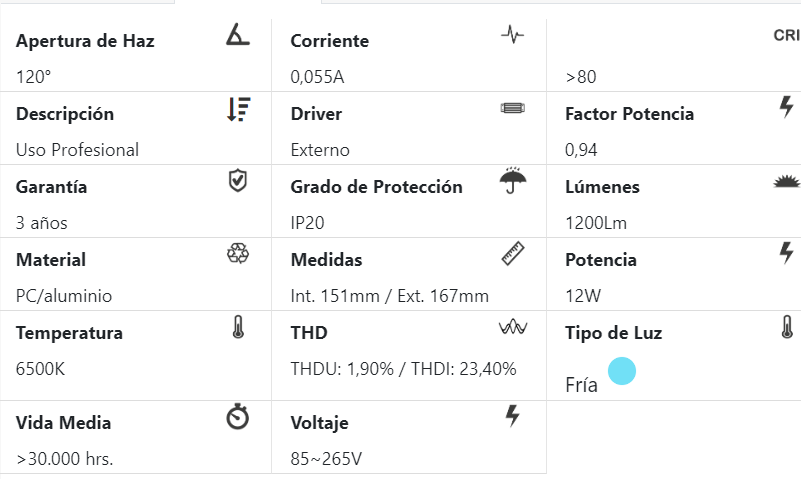Click the lightning icon beside Potencia

[787, 253]
